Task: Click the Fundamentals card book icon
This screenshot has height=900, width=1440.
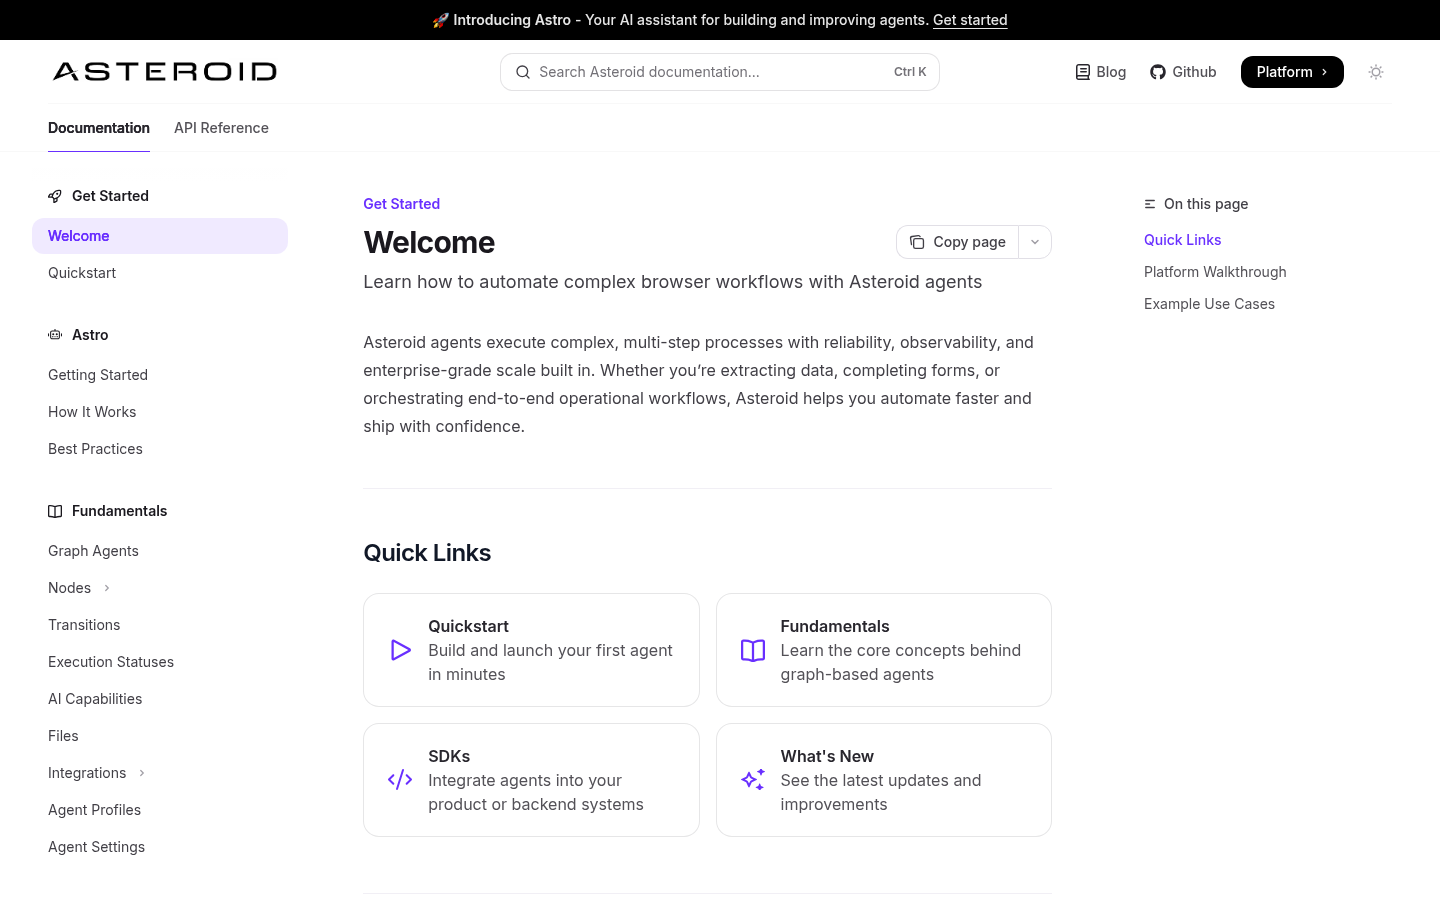Action: pyautogui.click(x=753, y=650)
